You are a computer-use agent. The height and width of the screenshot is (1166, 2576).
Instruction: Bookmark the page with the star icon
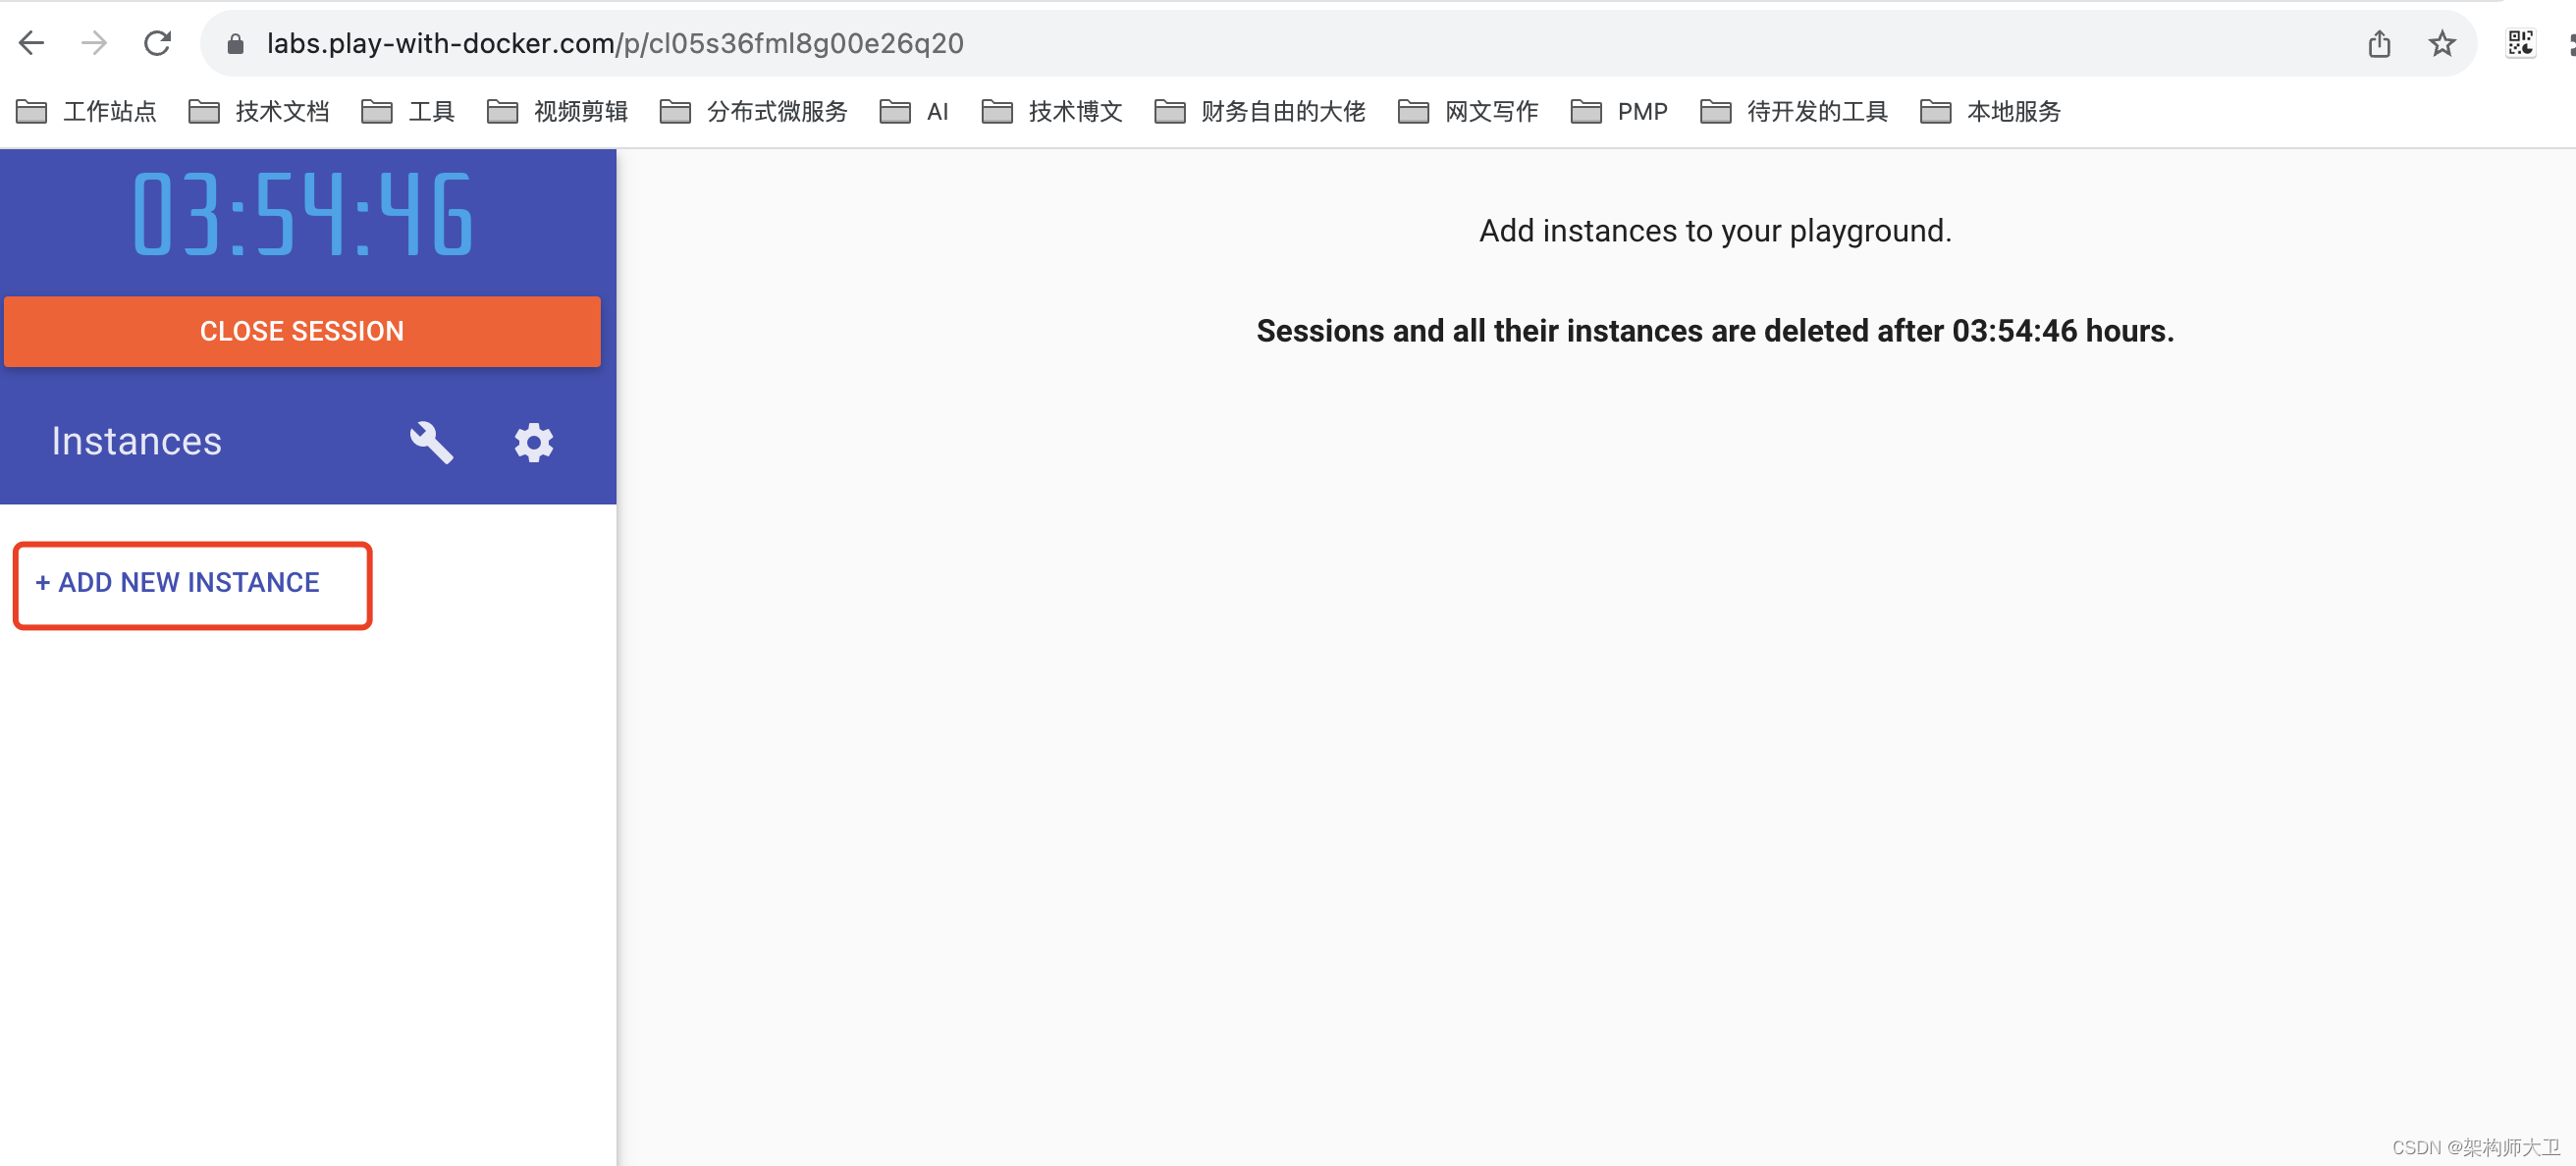pos(2441,42)
